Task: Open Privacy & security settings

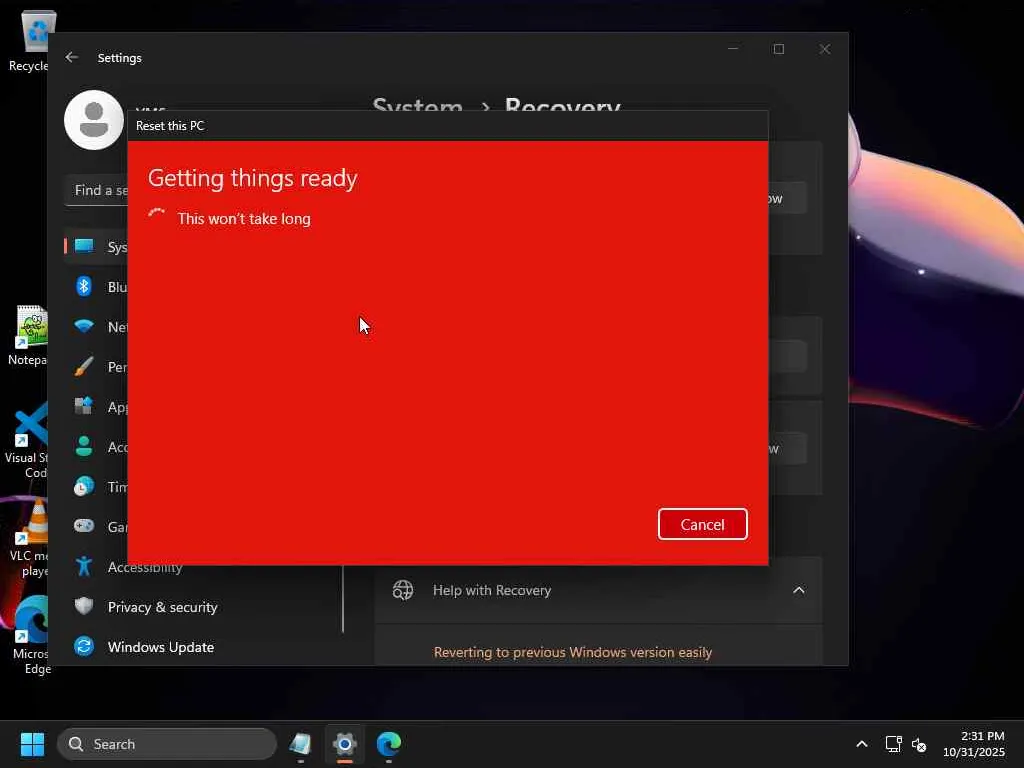Action: pos(163,607)
